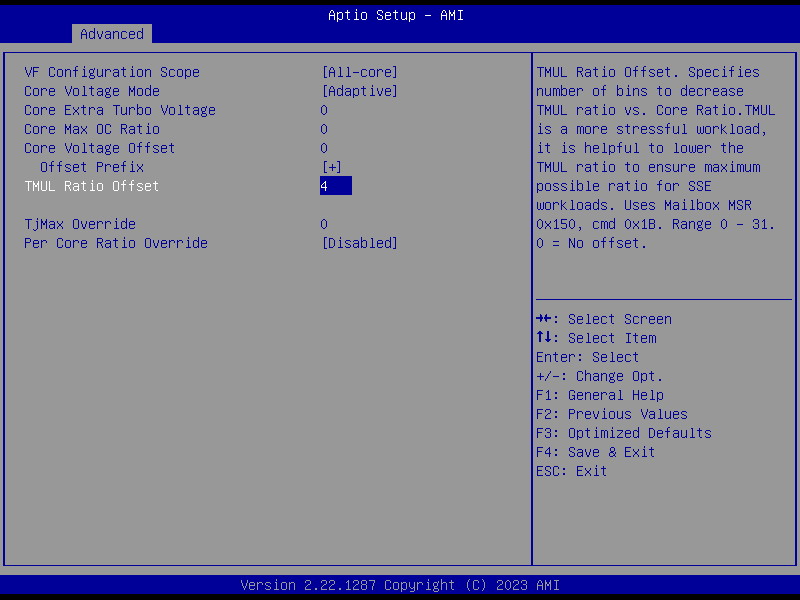Highlight the VF Configuration Scope label
800x600 pixels.
pyautogui.click(x=112, y=72)
